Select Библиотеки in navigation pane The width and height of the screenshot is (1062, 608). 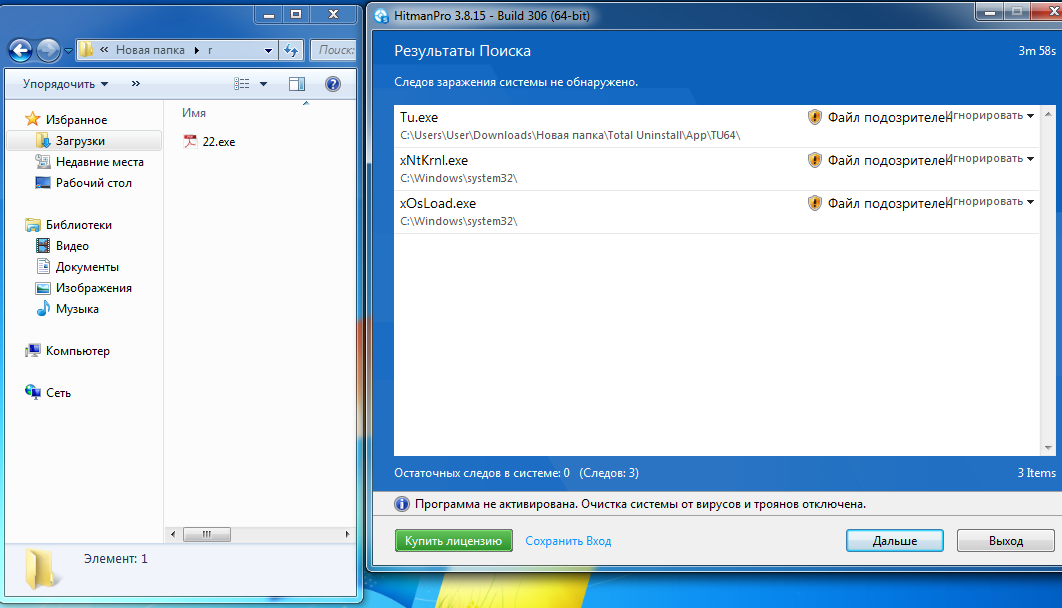pyautogui.click(x=79, y=225)
